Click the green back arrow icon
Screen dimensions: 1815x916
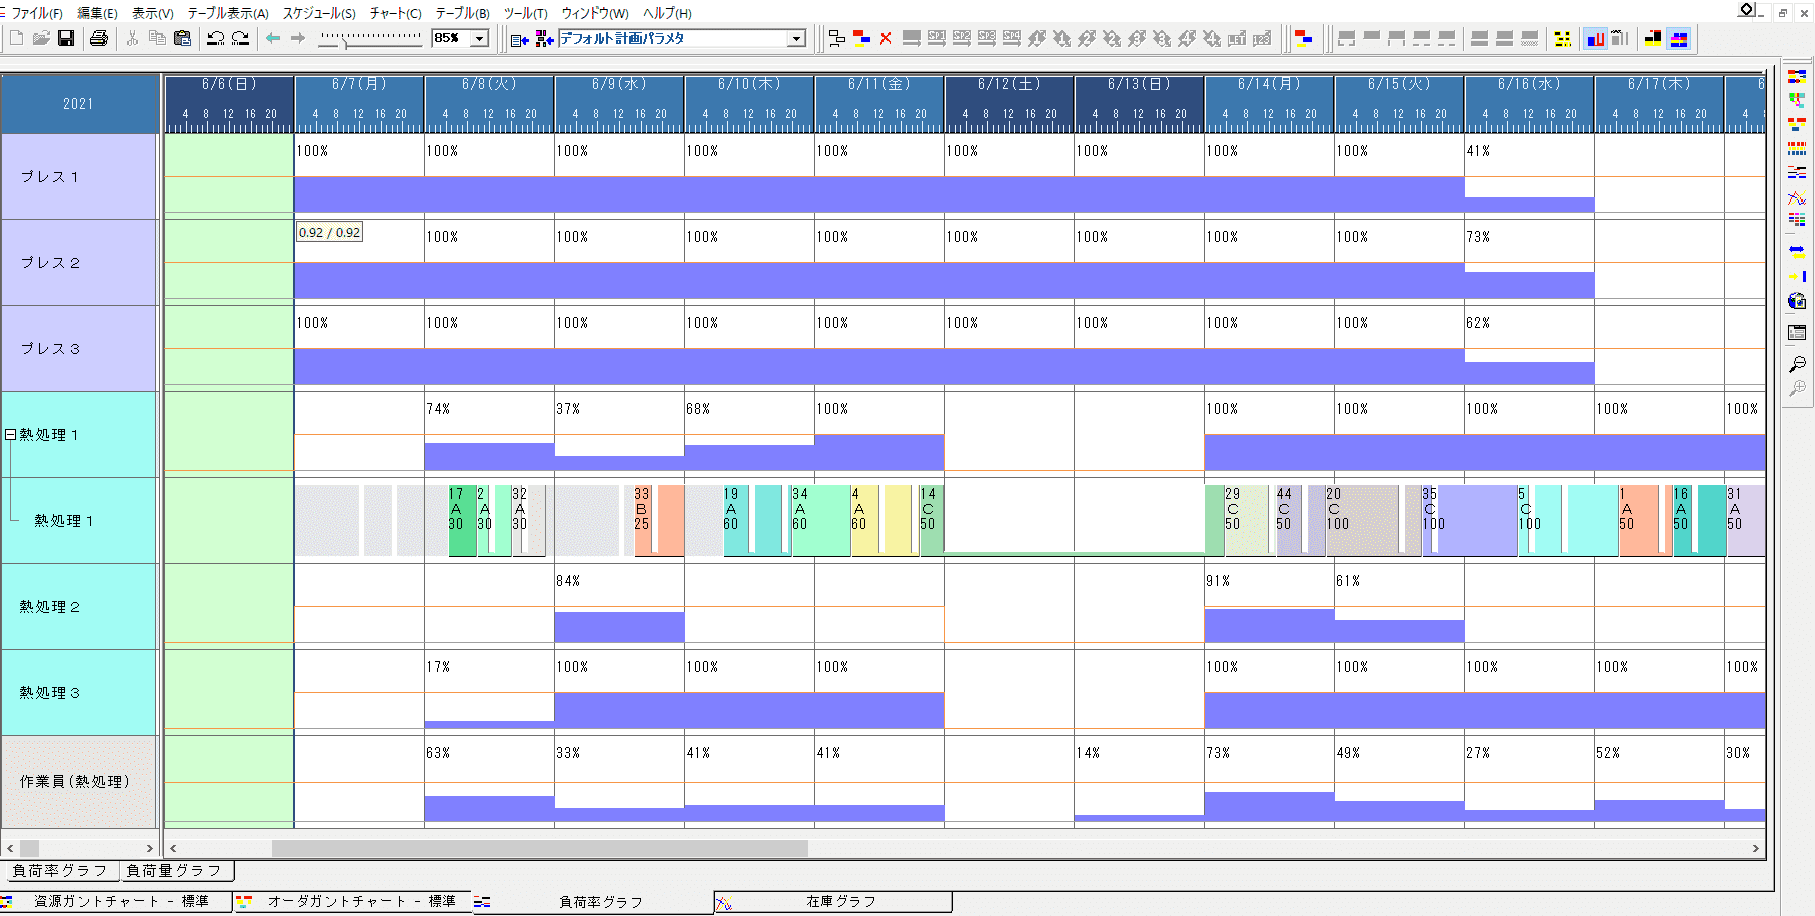click(273, 38)
